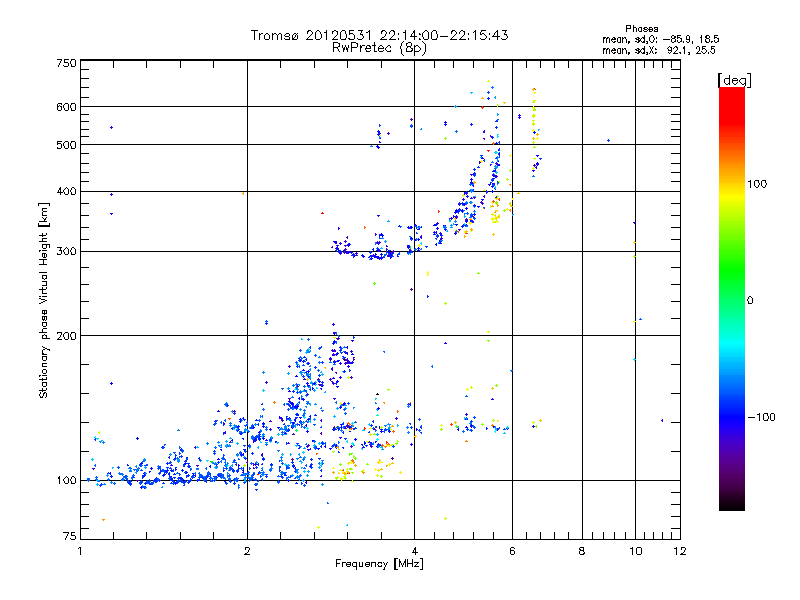Click the '12' frequency tick label
The height and width of the screenshot is (600, 800).
[680, 551]
